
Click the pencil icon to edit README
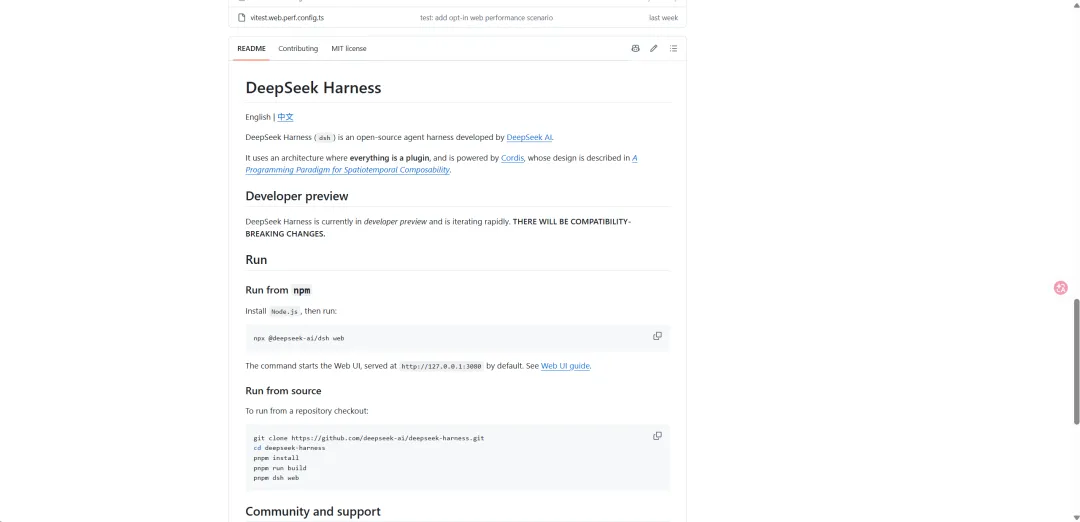tap(654, 48)
